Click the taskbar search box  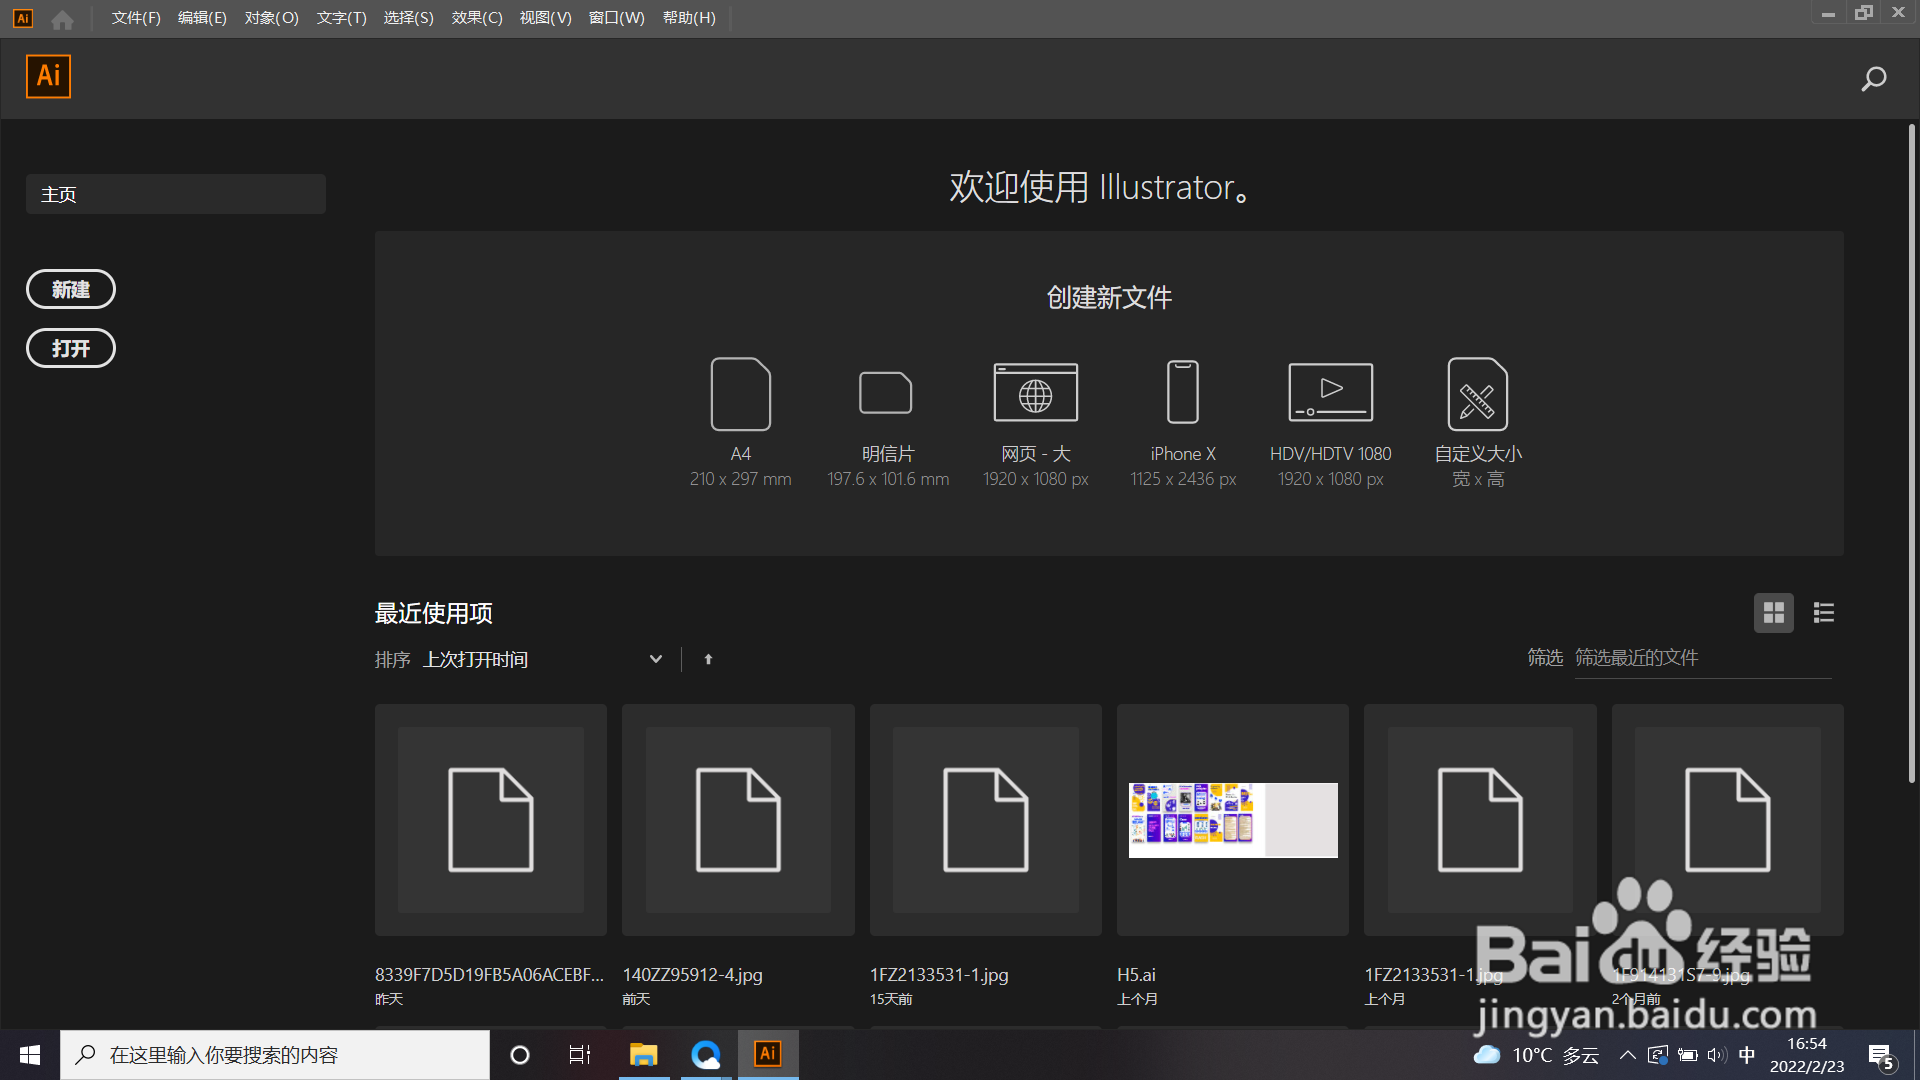click(x=275, y=1055)
